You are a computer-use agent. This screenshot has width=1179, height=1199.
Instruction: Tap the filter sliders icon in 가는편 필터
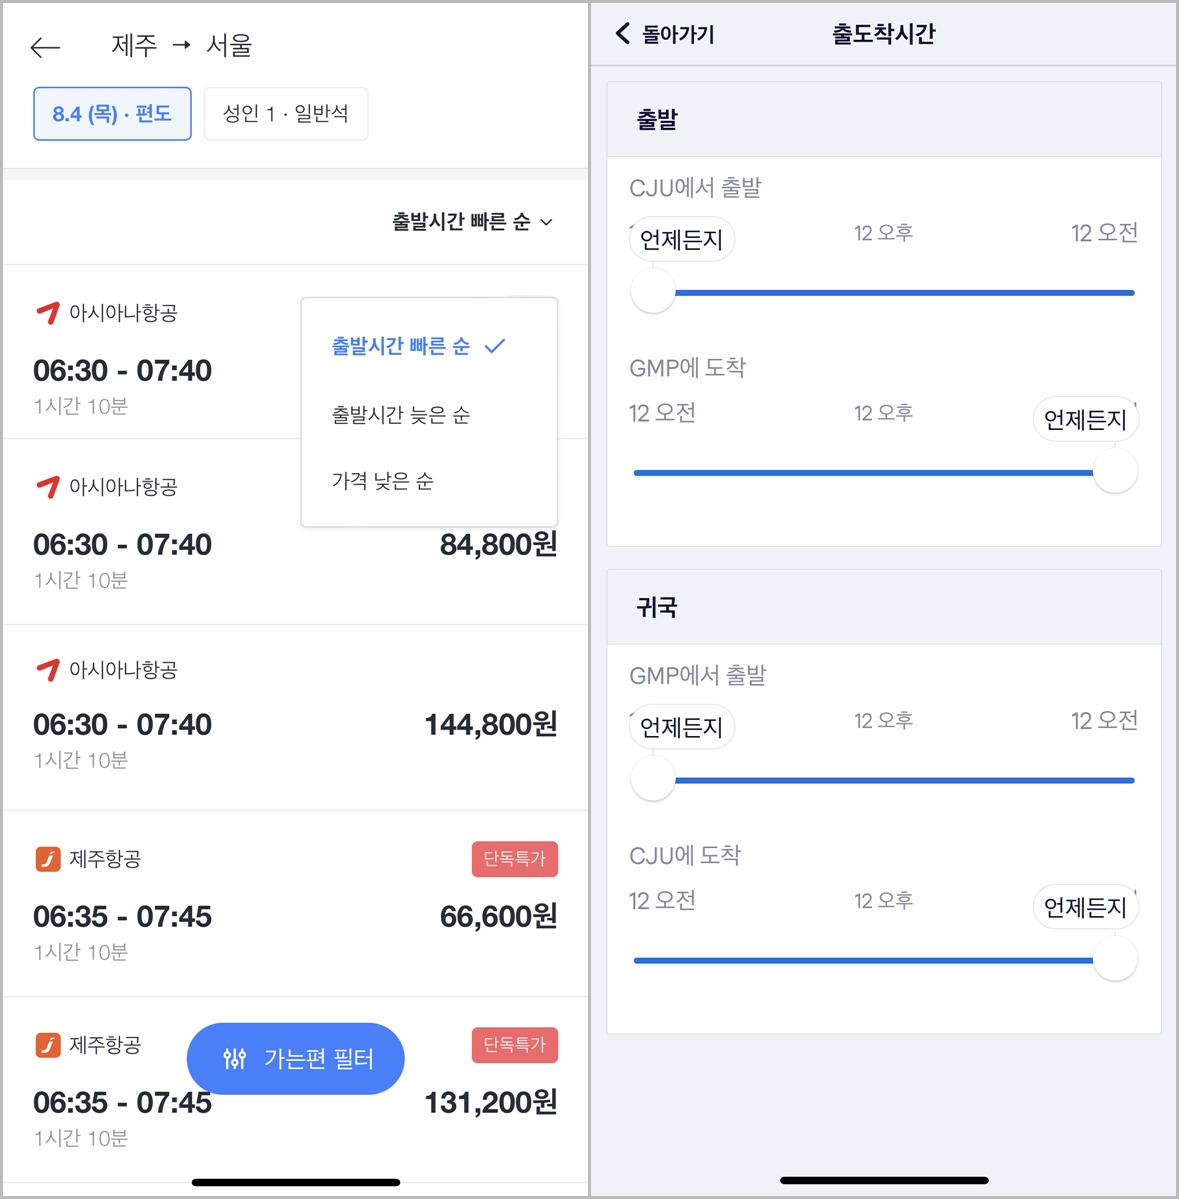234,1058
